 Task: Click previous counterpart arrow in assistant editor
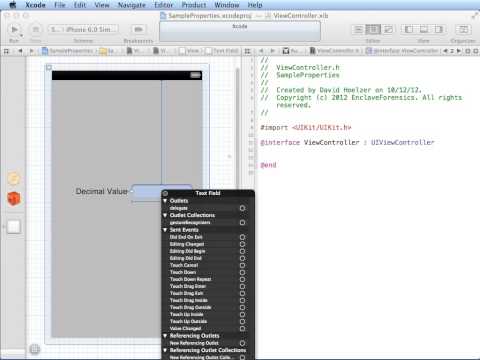point(445,51)
